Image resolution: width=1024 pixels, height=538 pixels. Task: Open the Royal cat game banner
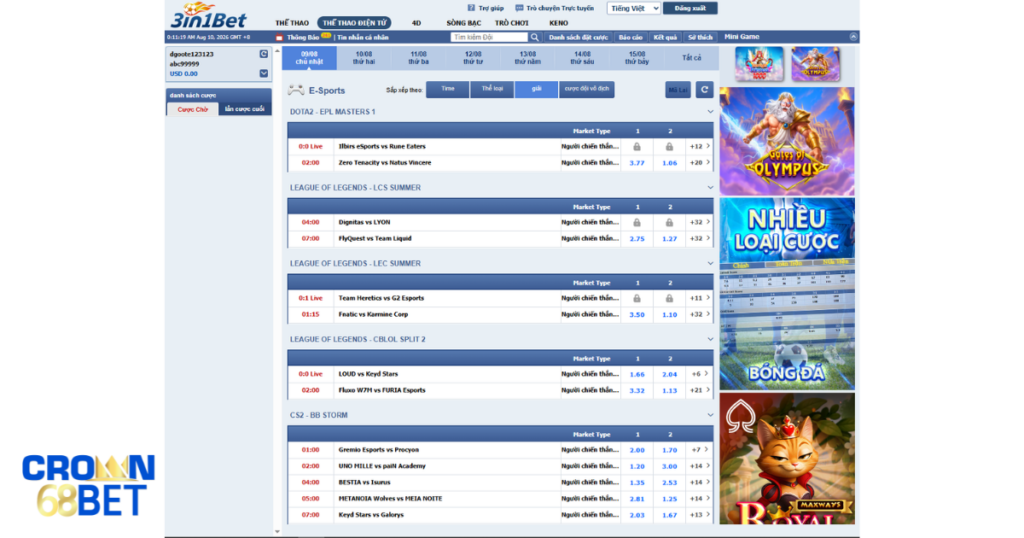[x=787, y=458]
